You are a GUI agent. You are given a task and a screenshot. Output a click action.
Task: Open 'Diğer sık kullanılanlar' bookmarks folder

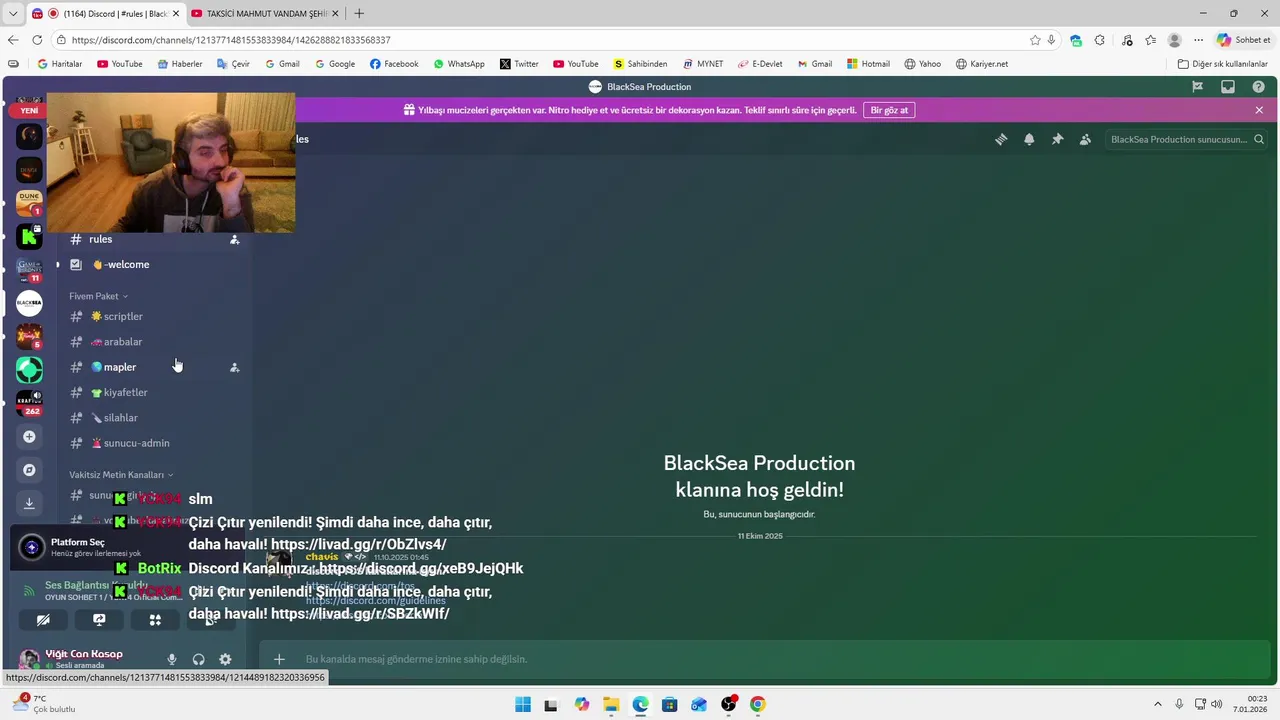coord(1222,64)
